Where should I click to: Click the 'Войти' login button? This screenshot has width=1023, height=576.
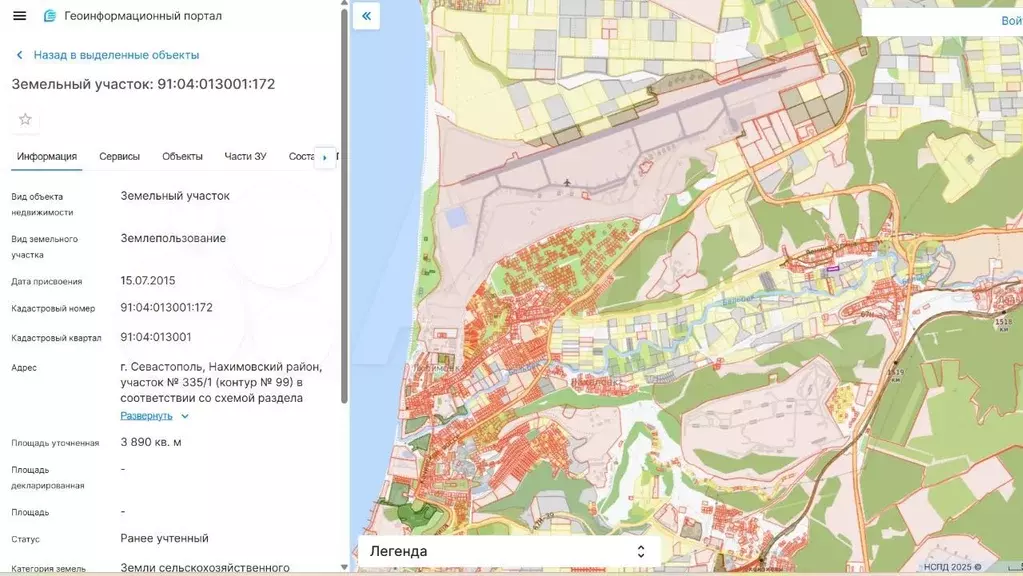tap(1010, 21)
